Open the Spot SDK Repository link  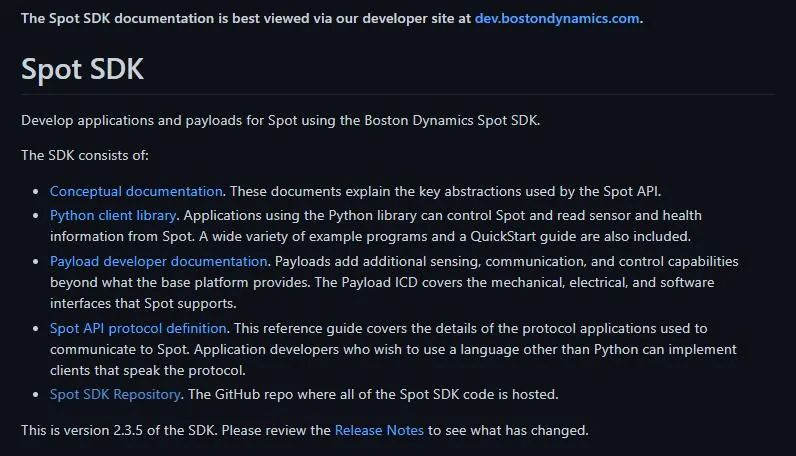pos(115,394)
